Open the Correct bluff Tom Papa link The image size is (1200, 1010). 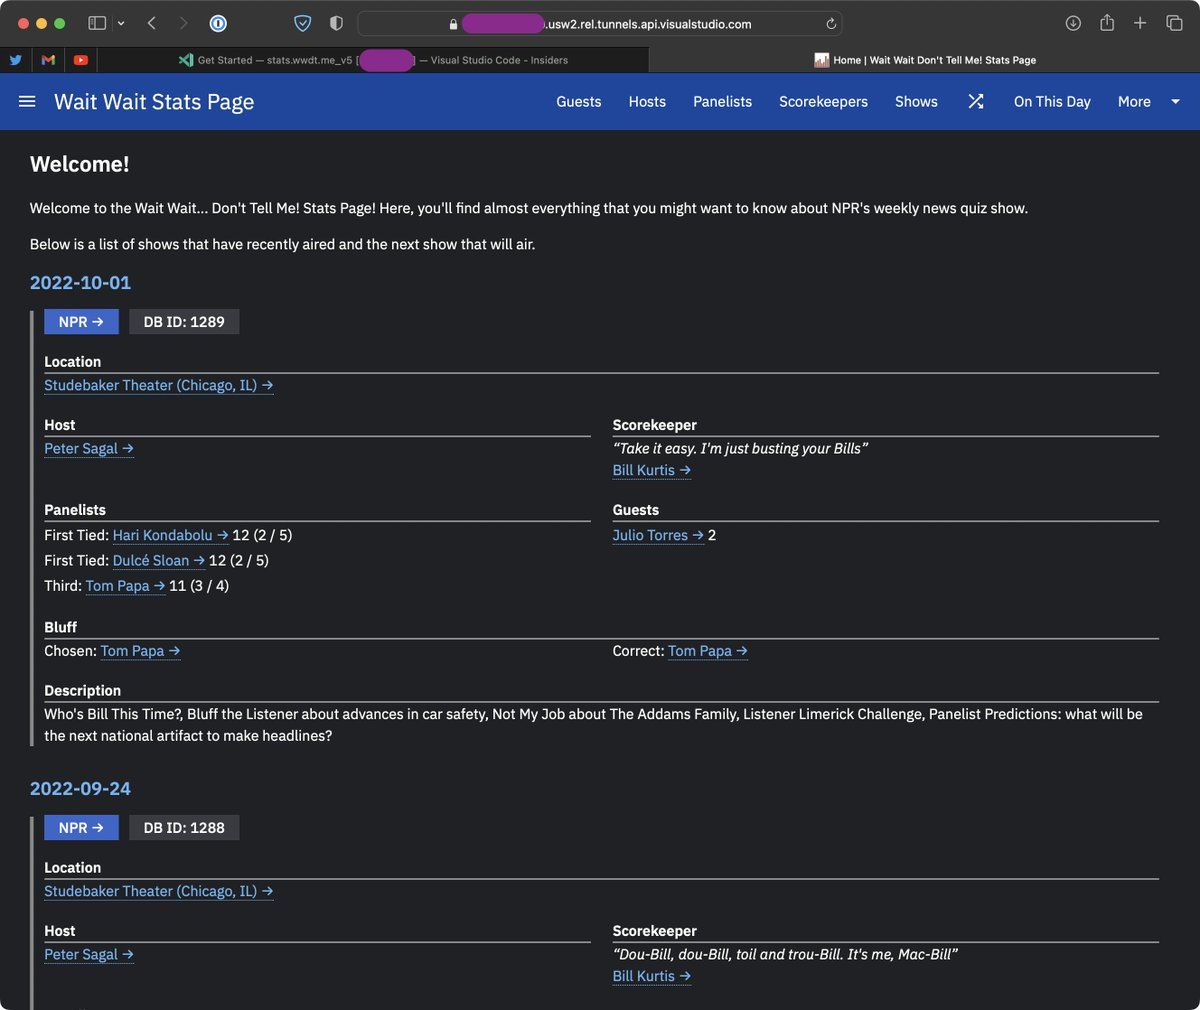708,652
